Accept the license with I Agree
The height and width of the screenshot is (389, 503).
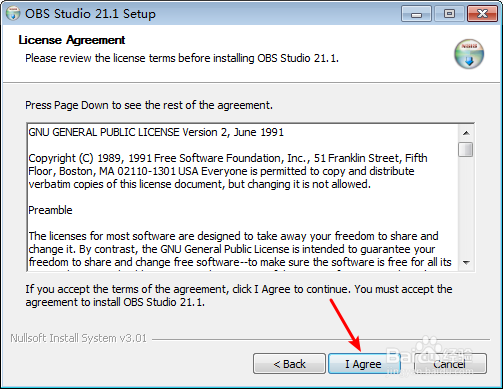point(364,364)
